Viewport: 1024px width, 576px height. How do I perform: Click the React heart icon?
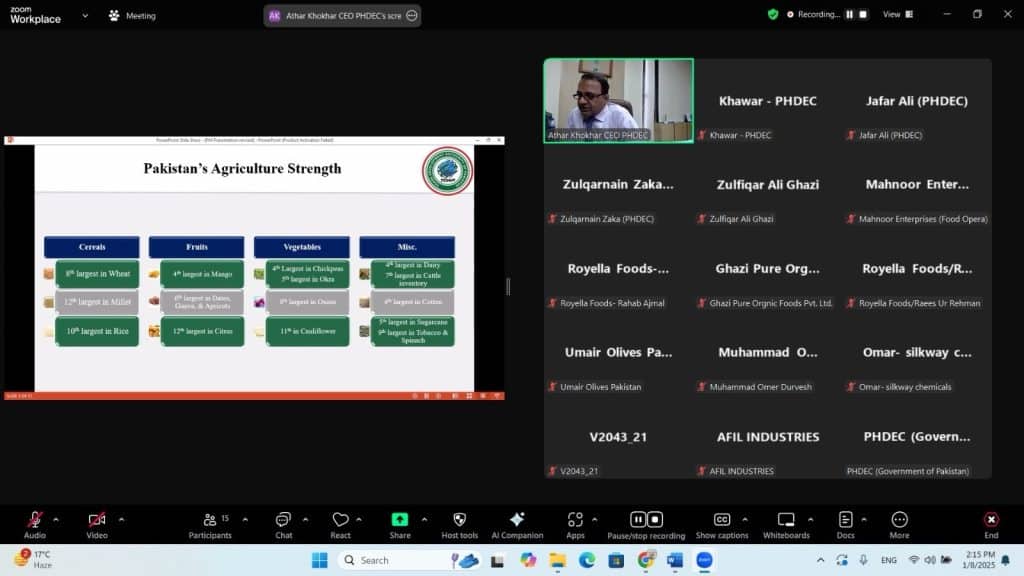[x=341, y=520]
